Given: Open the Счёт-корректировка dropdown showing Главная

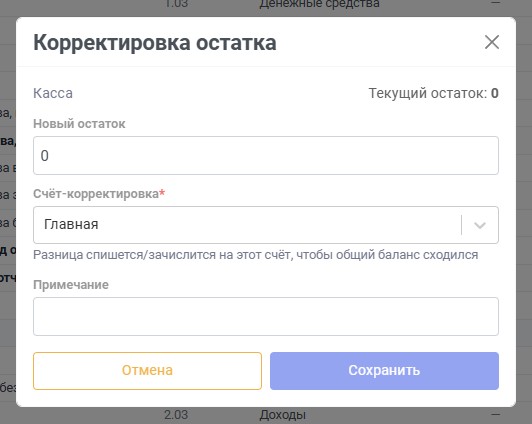Looking at the screenshot, I should coord(266,225).
